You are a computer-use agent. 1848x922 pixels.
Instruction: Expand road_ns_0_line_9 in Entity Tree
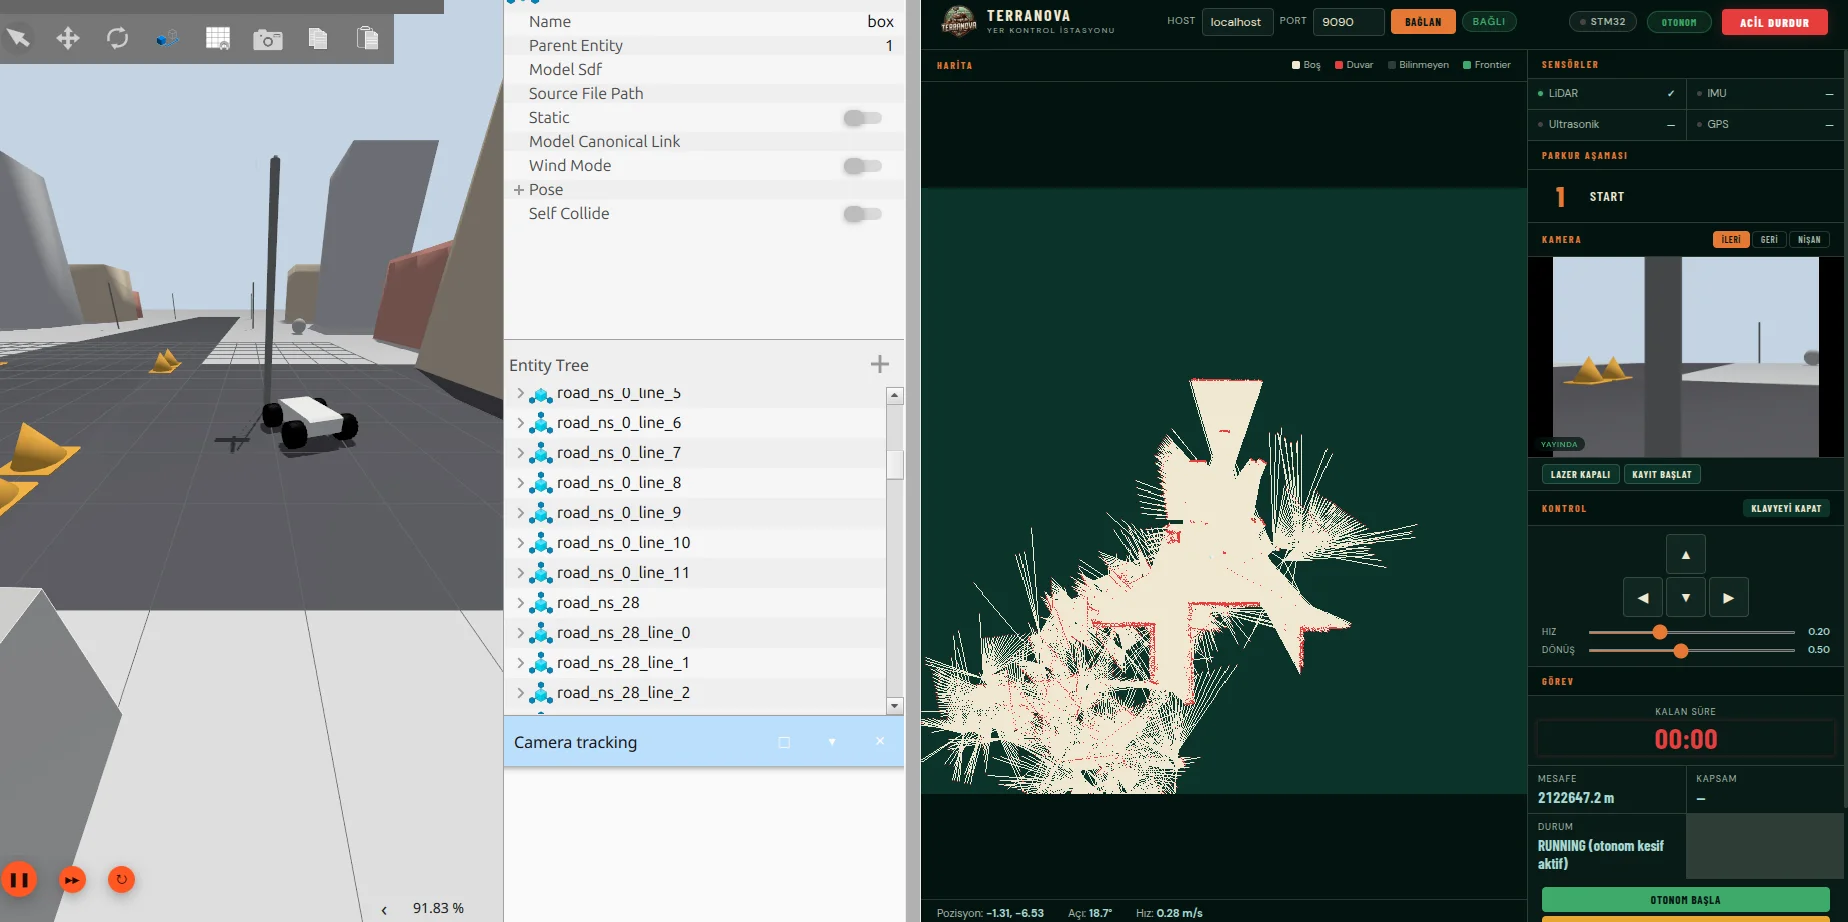520,513
